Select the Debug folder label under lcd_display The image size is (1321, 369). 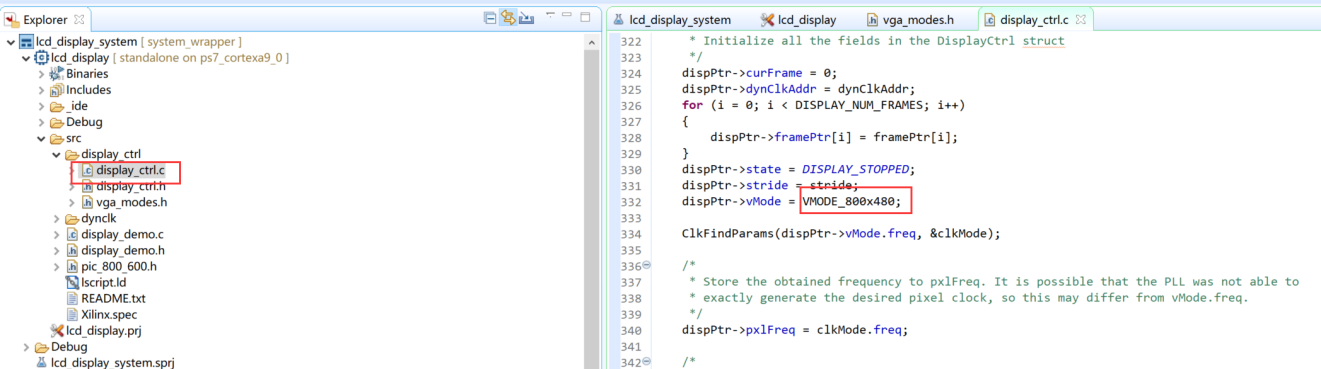(x=85, y=122)
